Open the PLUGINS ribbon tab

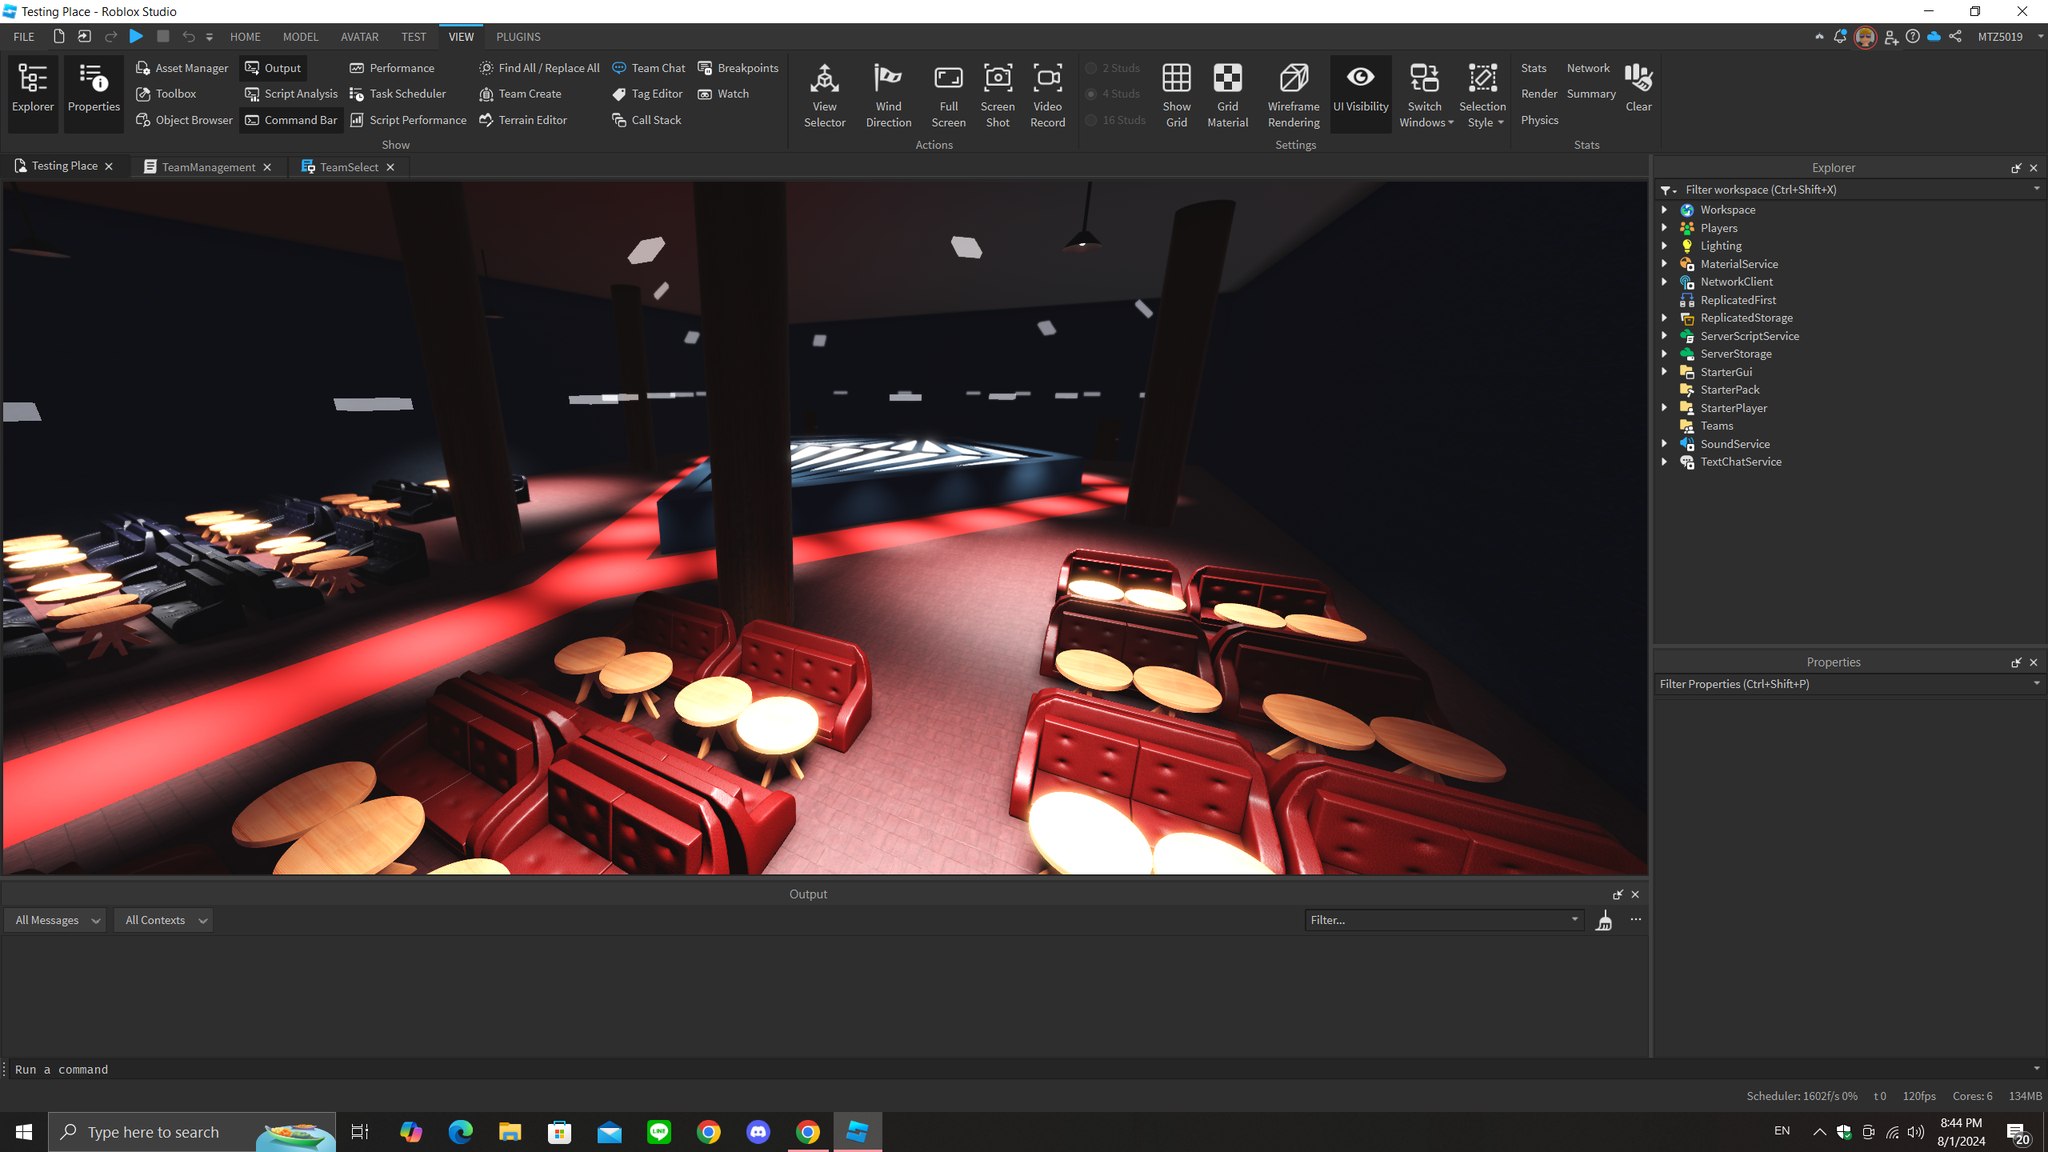coord(518,37)
